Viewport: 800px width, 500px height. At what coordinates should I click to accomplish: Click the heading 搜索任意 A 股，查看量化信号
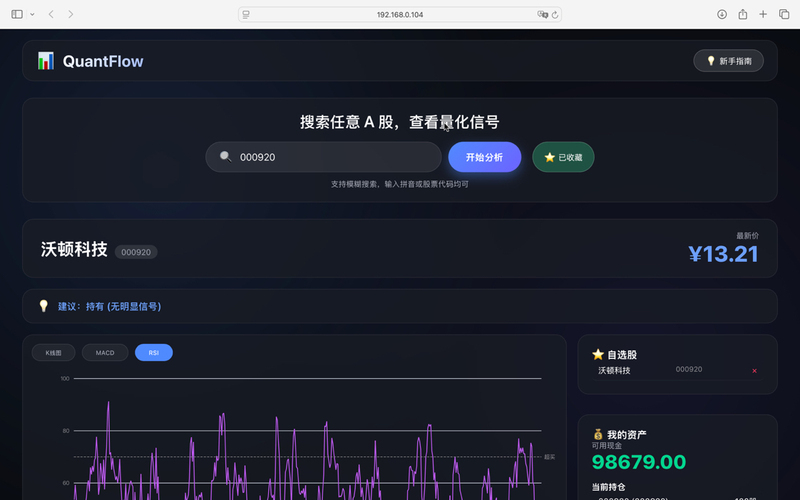(399, 122)
